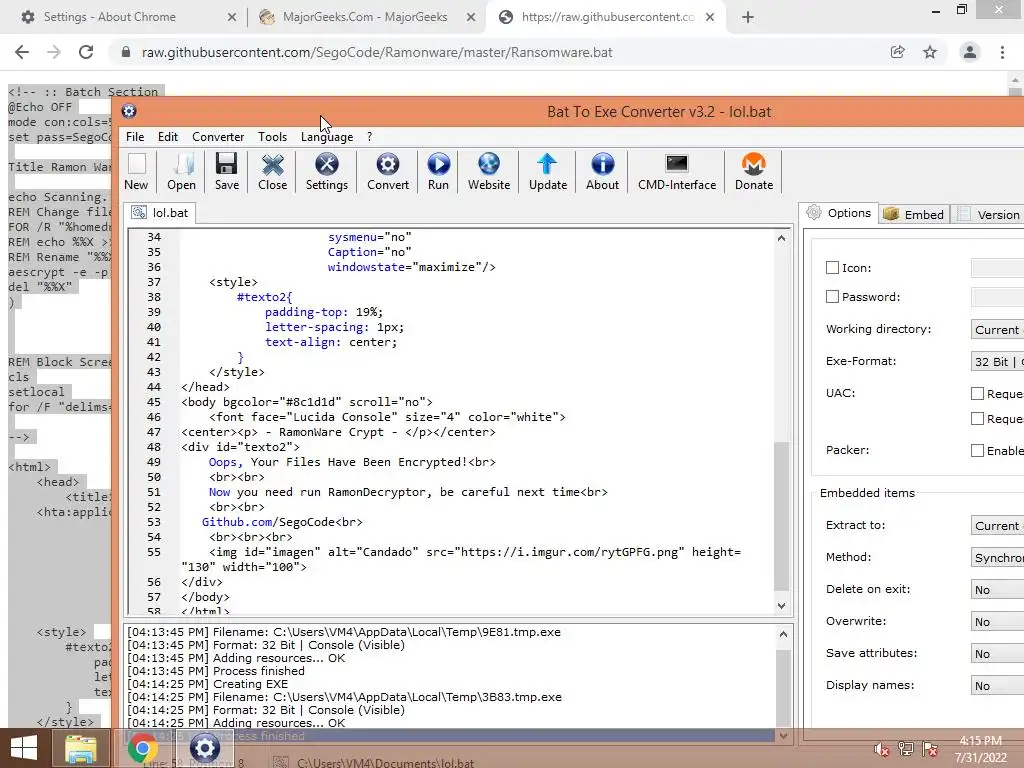The image size is (1024, 768).
Task: Open the Windows Start button
Action: click(x=24, y=748)
